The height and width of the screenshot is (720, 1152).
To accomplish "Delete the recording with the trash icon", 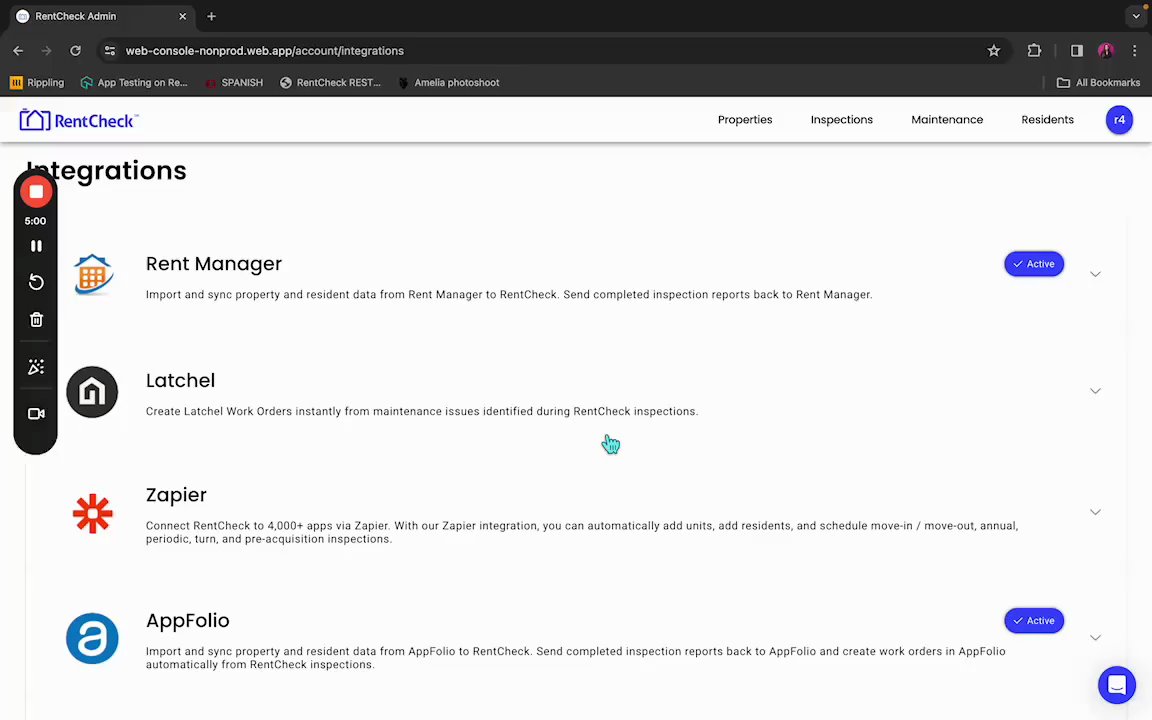I will 36,320.
